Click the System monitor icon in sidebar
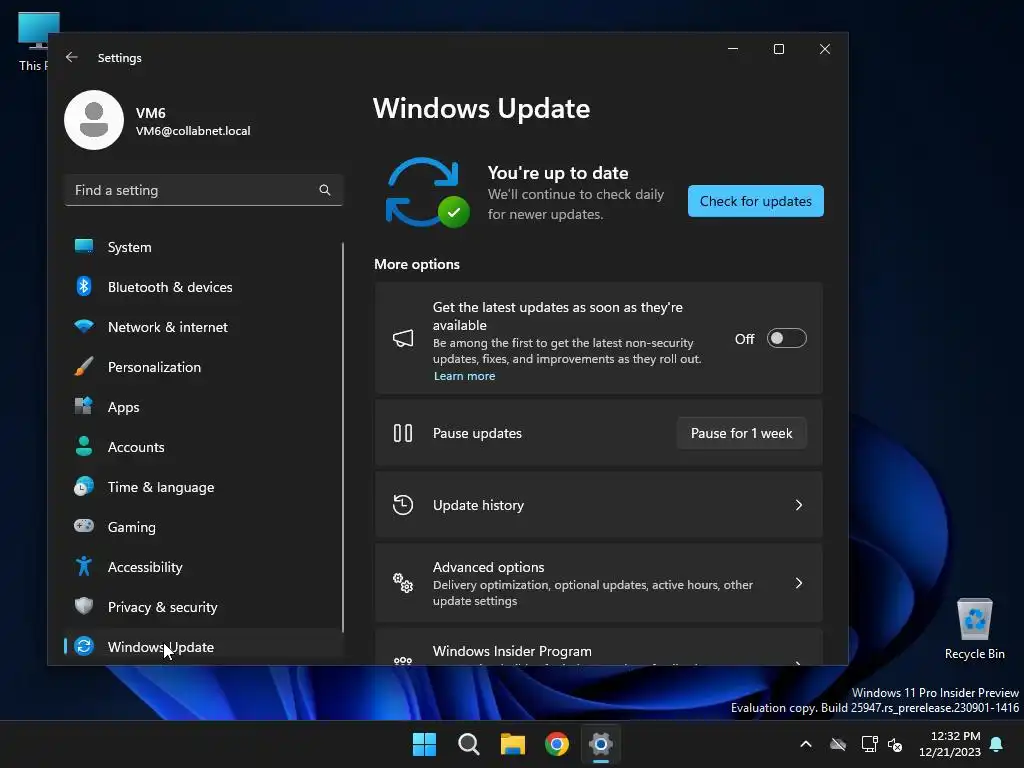This screenshot has height=768, width=1024. pyautogui.click(x=84, y=246)
